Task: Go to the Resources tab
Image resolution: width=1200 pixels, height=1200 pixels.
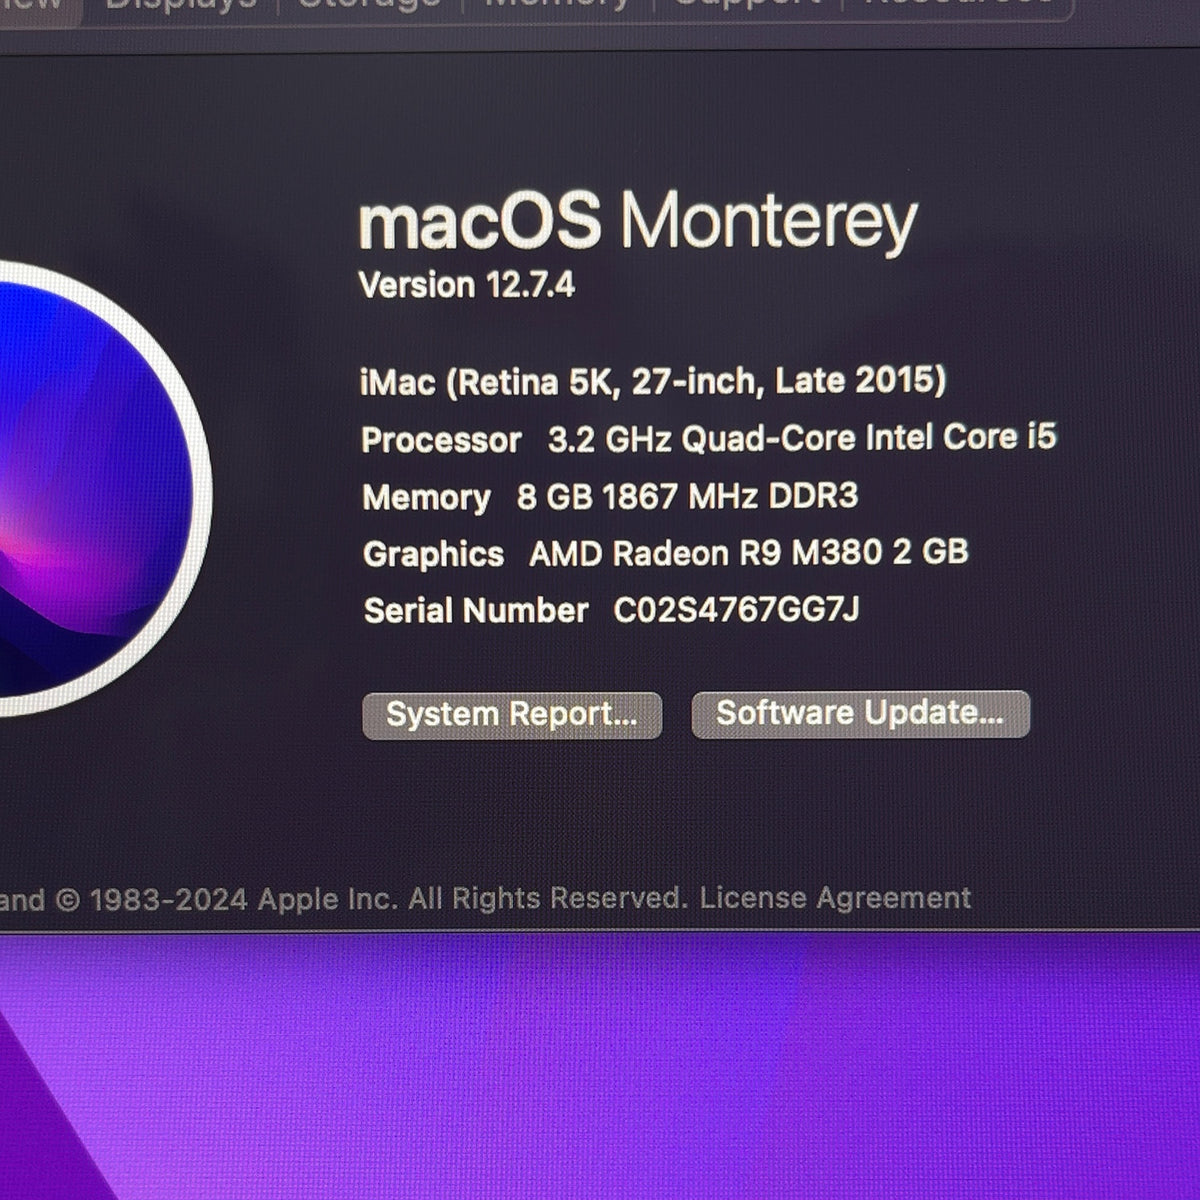Action: tap(958, 4)
